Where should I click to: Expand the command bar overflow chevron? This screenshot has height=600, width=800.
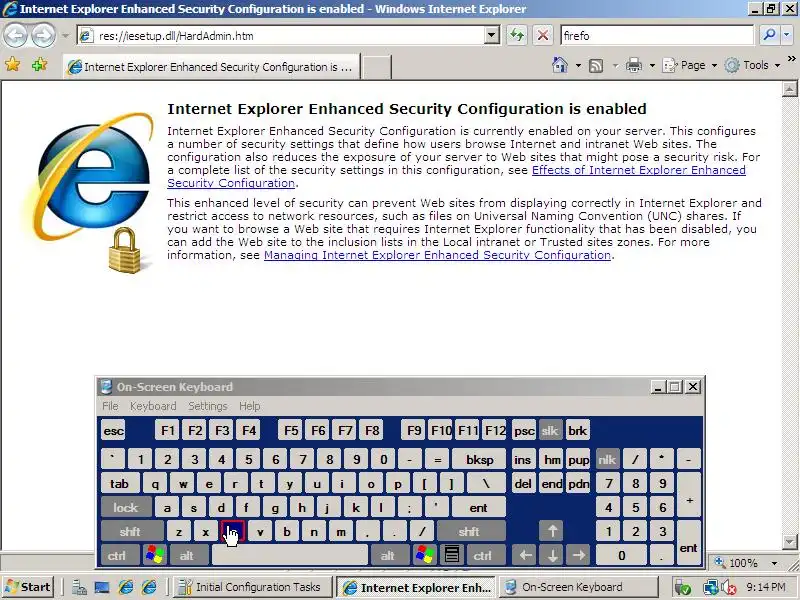(791, 59)
